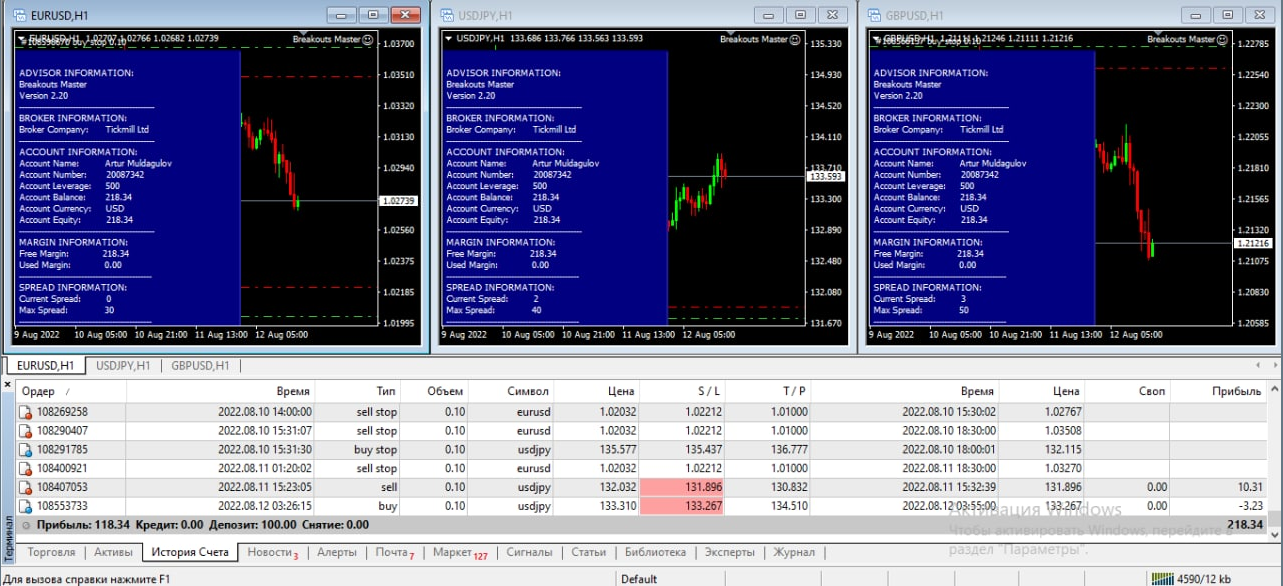1283x586 pixels.
Task: Click the USDJPY current price label 133.593
Action: (x=826, y=176)
